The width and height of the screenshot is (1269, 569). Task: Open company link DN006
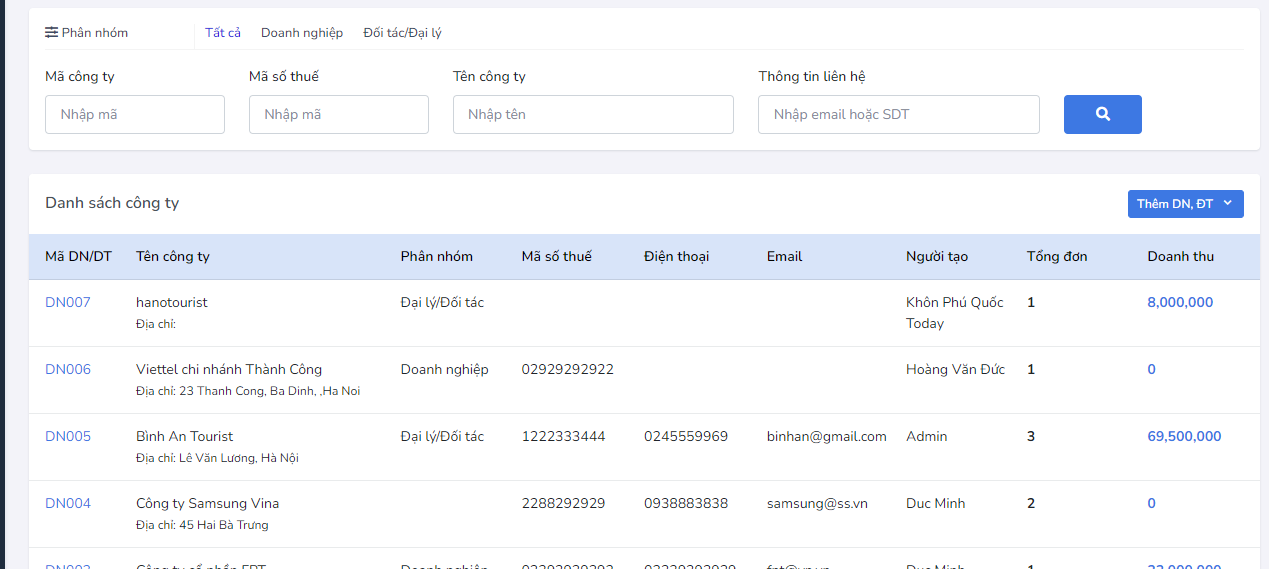(68, 369)
